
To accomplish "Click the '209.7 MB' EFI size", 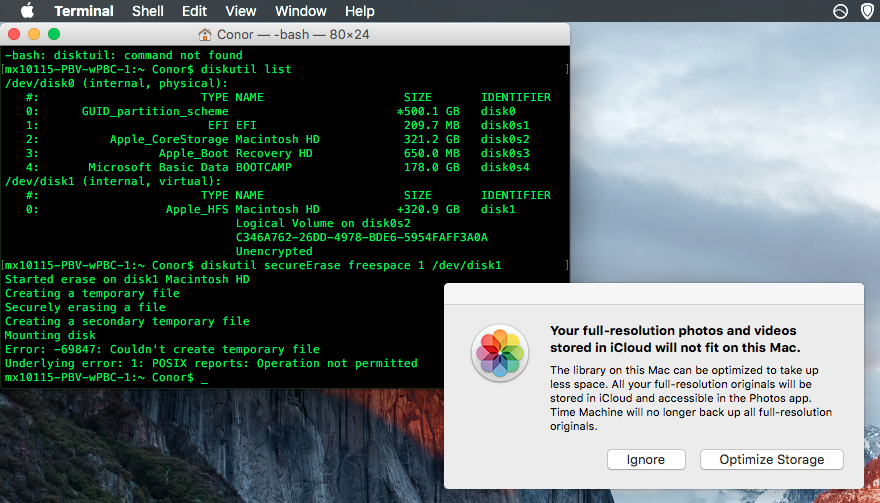I will pyautogui.click(x=432, y=125).
